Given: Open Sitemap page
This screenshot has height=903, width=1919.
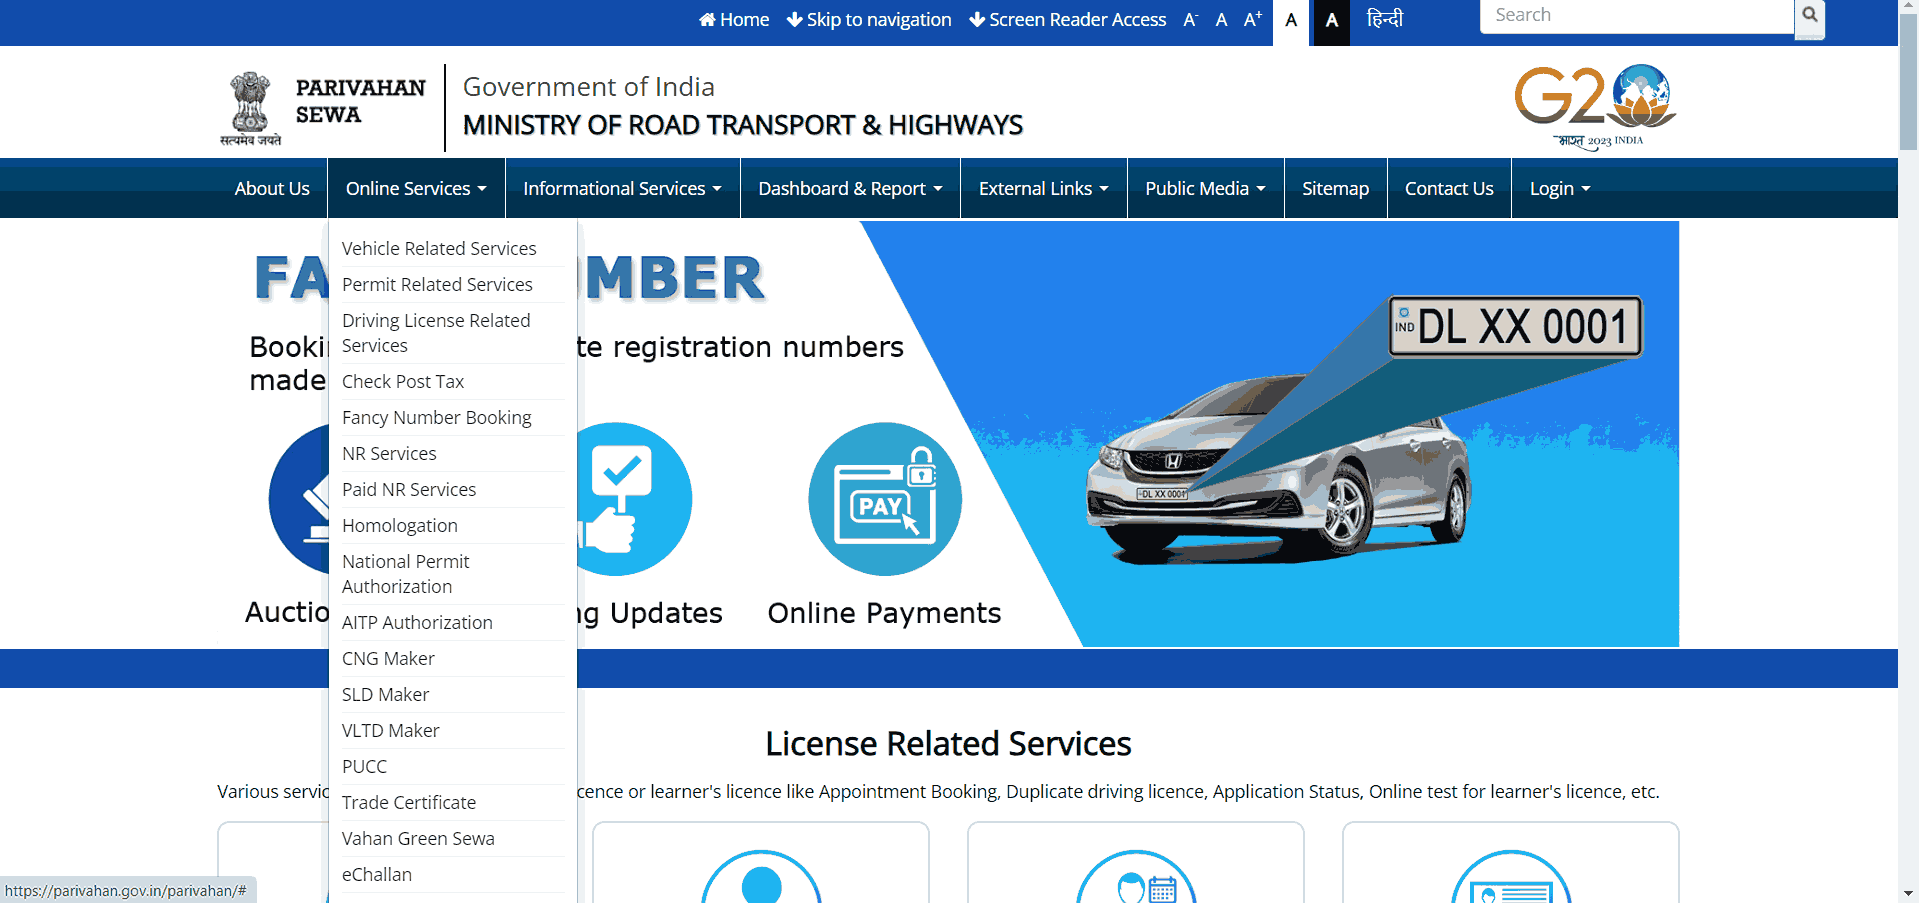Looking at the screenshot, I should click(x=1335, y=188).
